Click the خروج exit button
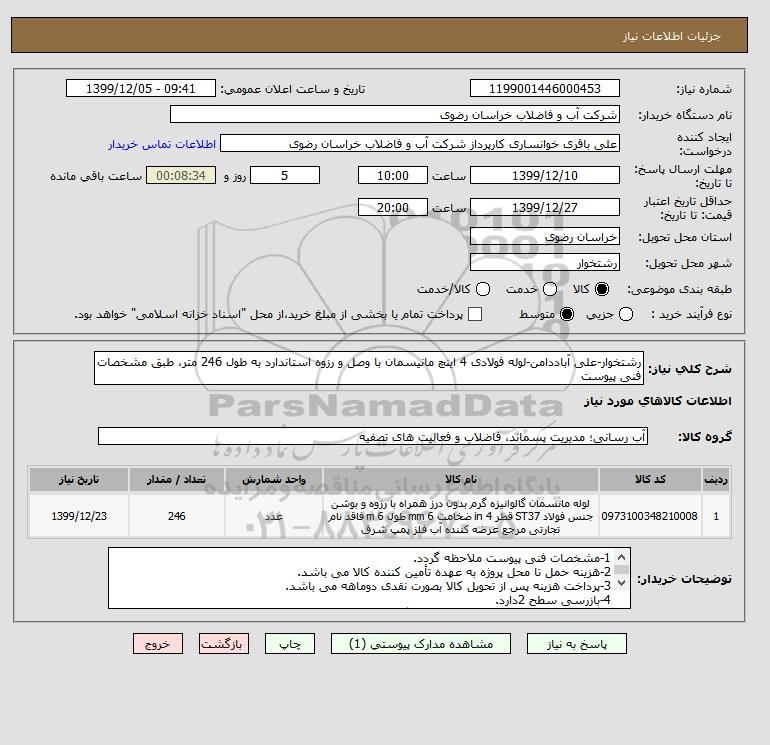Screen dimensions: 770x745 (158, 644)
